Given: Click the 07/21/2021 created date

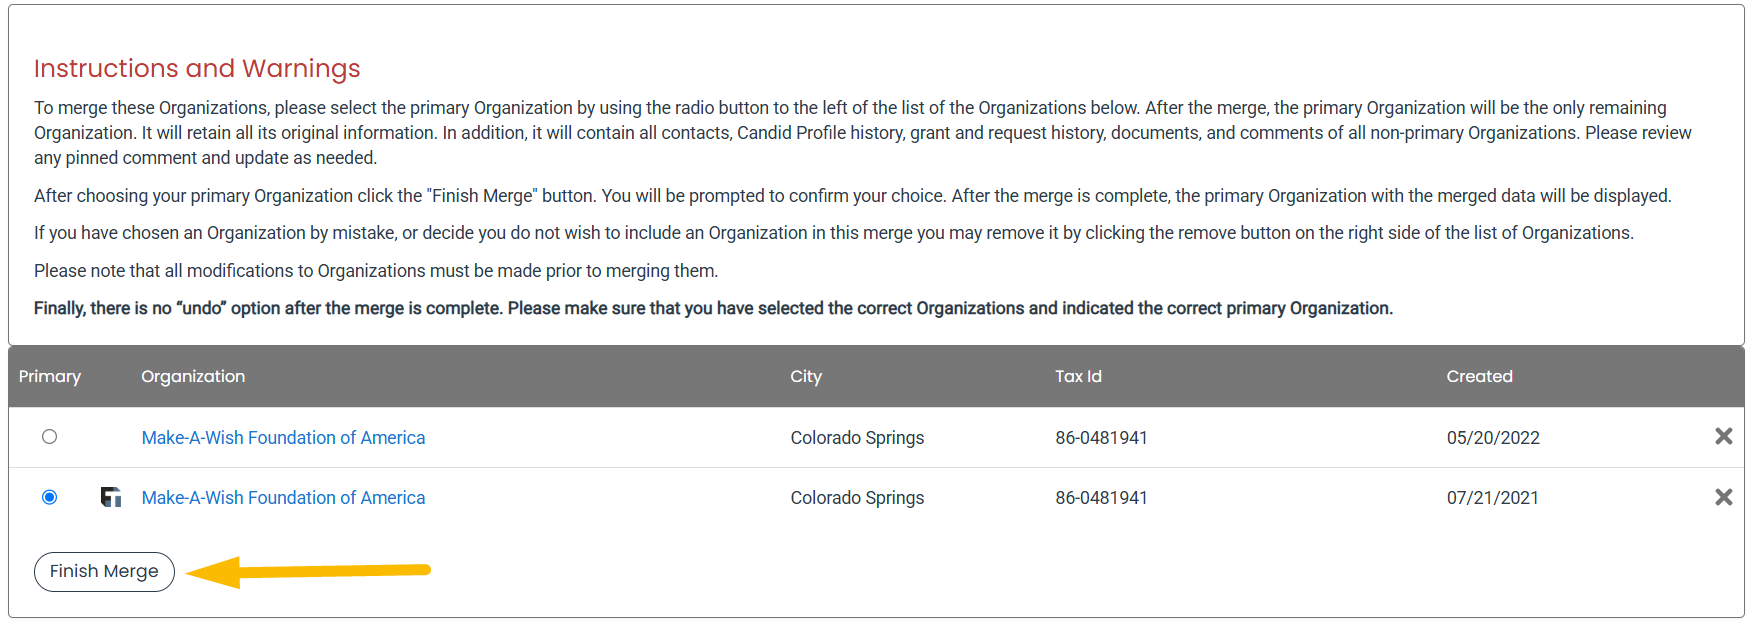Looking at the screenshot, I should click(x=1493, y=498).
